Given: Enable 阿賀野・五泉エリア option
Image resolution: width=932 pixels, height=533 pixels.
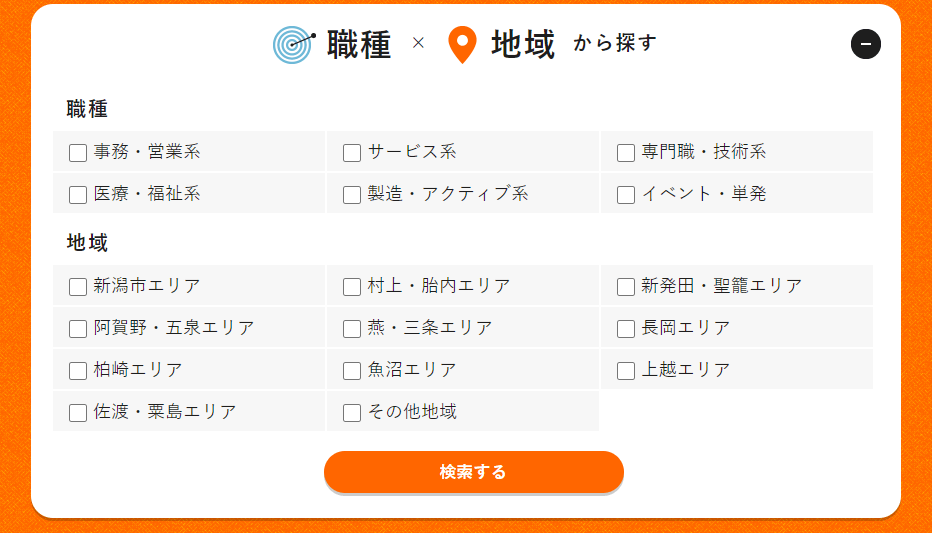Looking at the screenshot, I should tap(78, 329).
